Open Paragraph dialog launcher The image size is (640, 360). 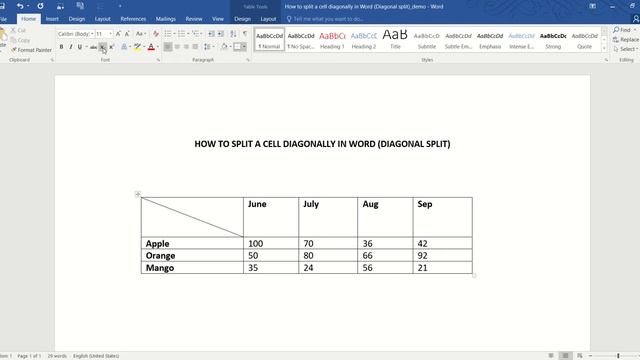pos(248,60)
